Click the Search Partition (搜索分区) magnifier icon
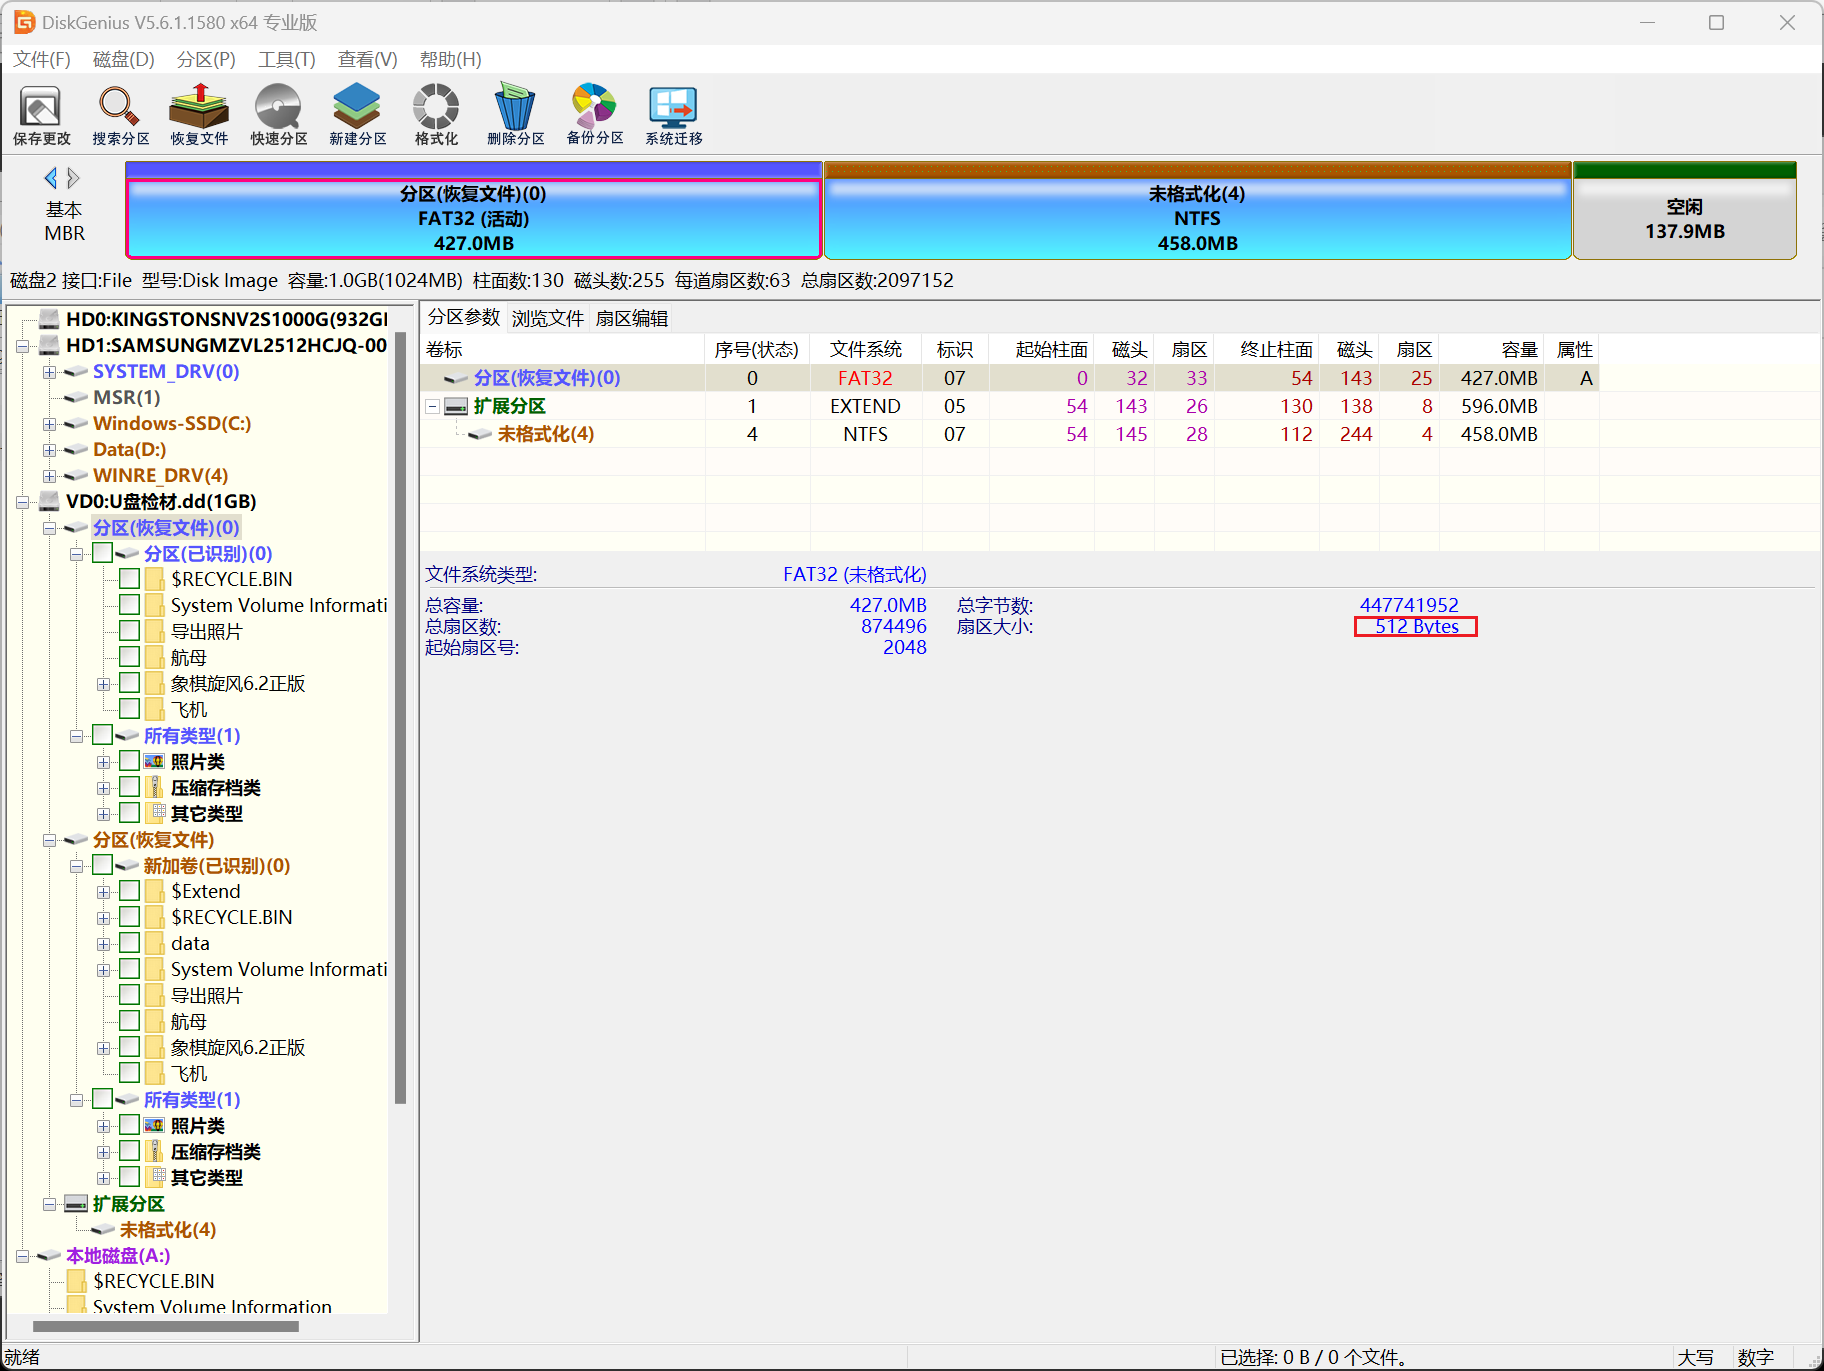Image resolution: width=1824 pixels, height=1371 pixels. (120, 115)
